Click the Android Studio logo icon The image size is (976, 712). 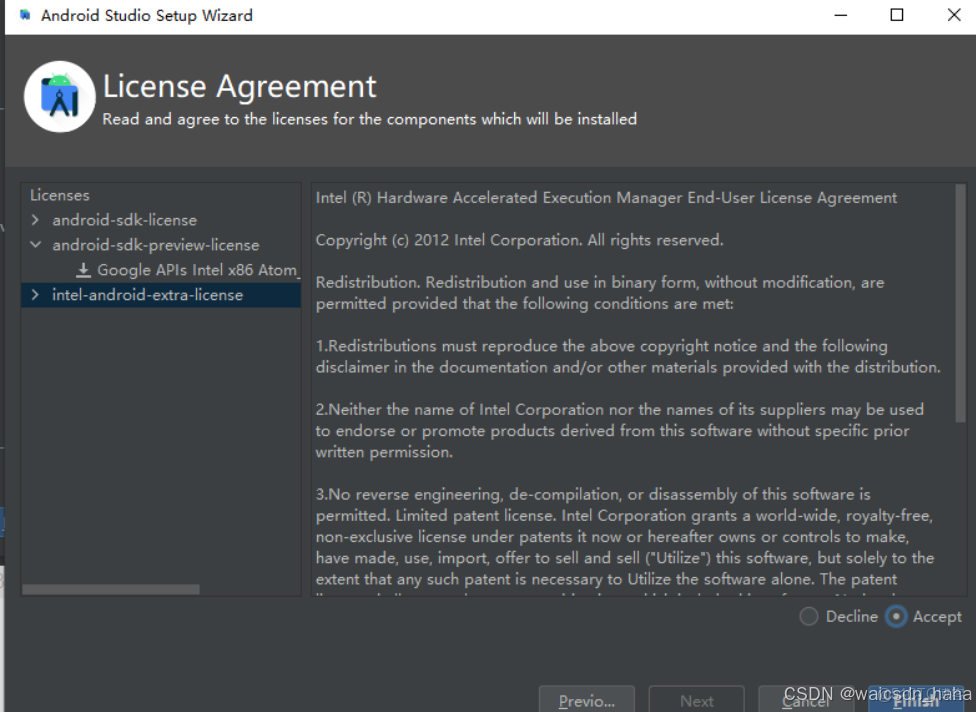point(59,97)
